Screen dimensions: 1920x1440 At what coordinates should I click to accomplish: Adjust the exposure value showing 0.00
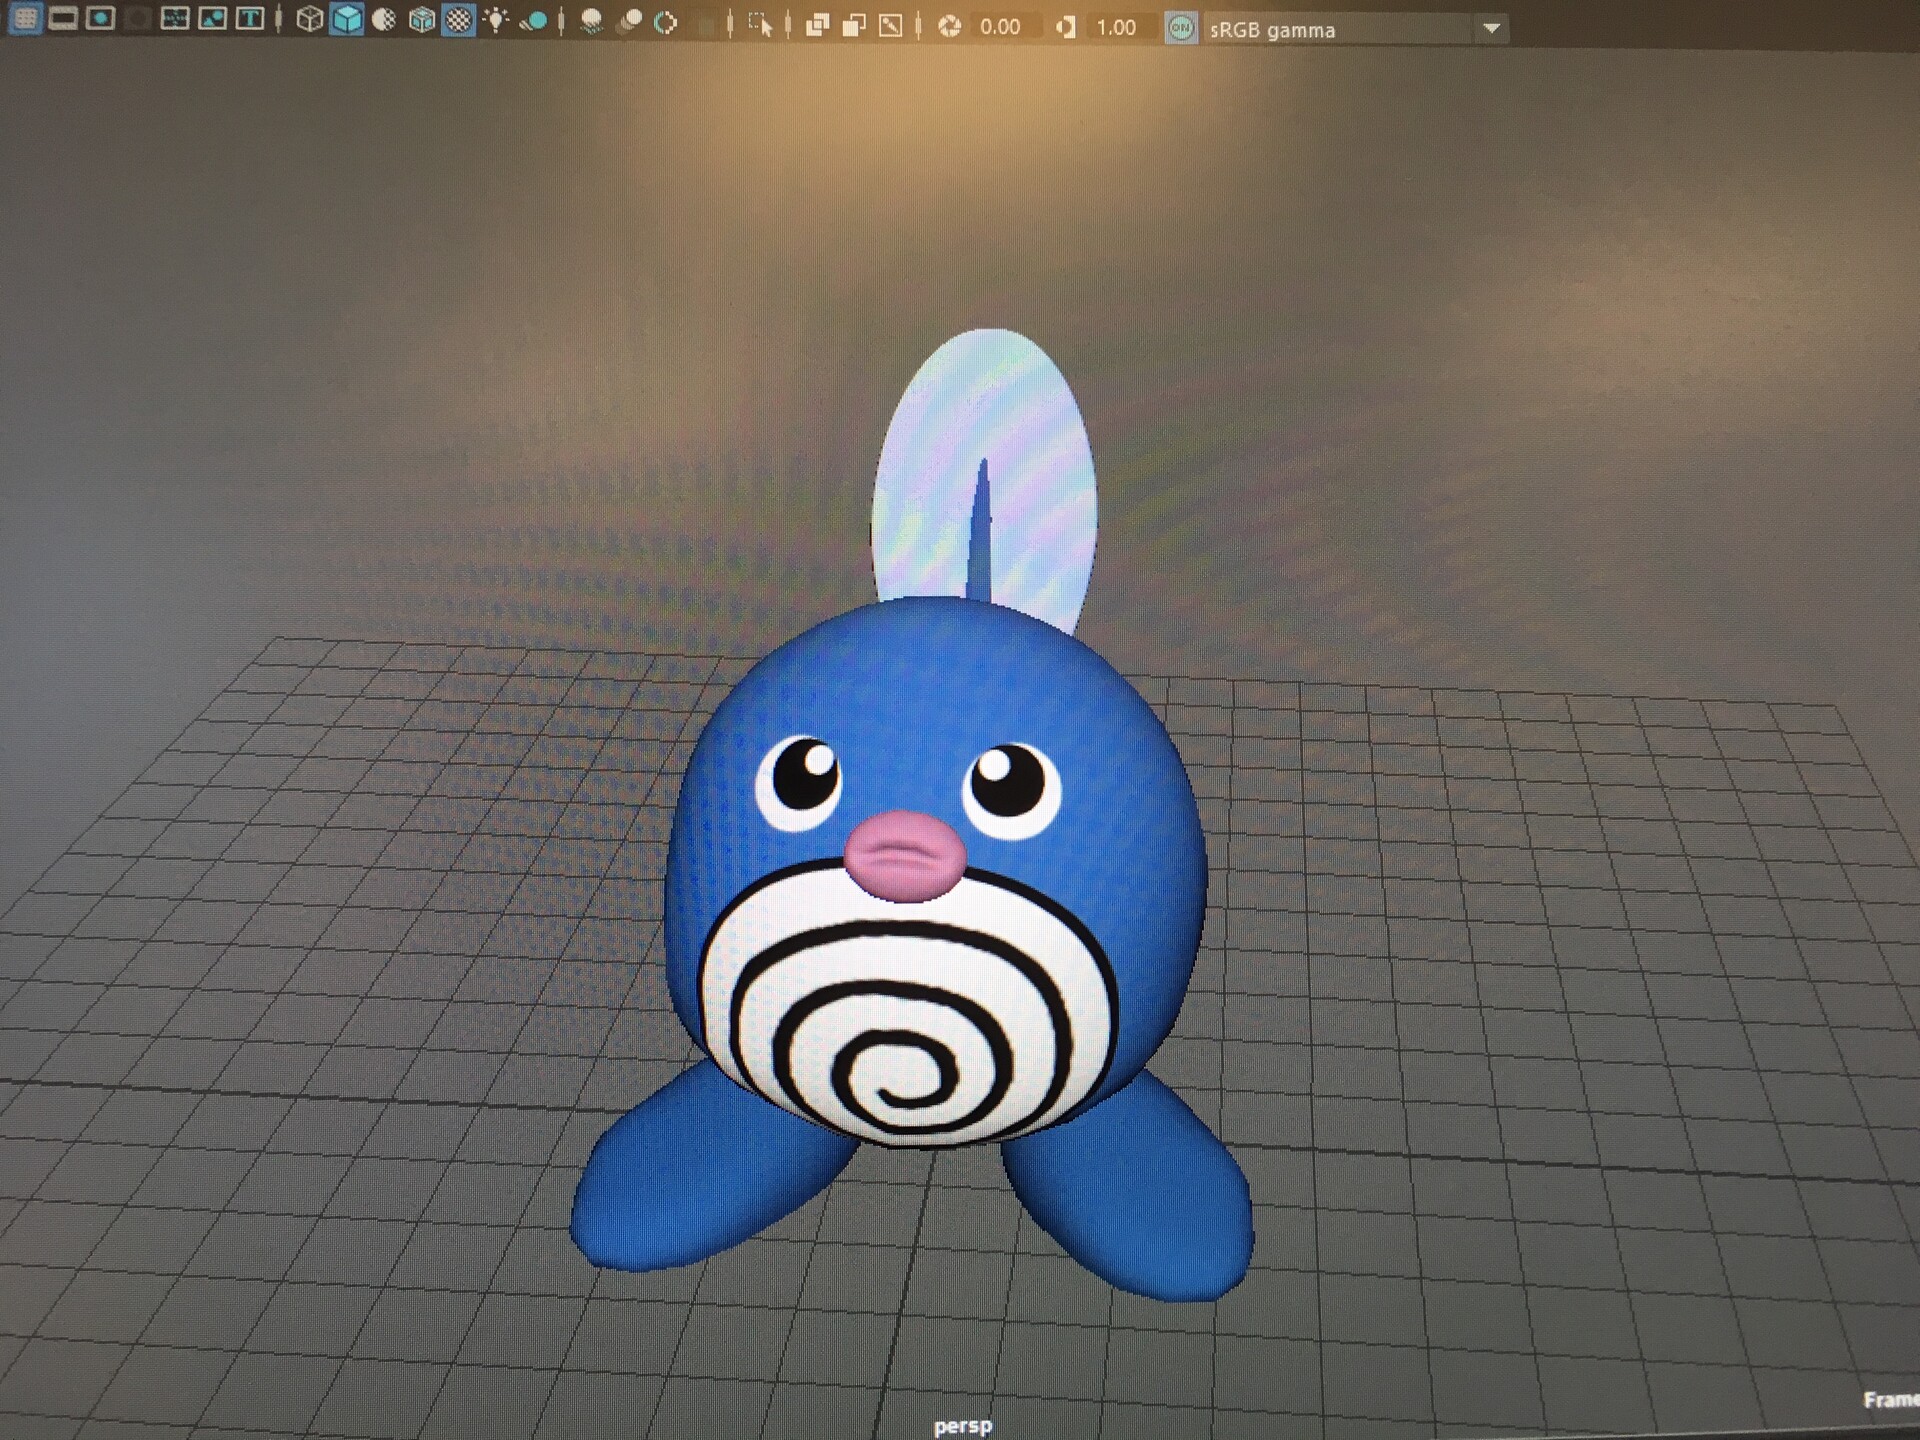tap(1000, 28)
